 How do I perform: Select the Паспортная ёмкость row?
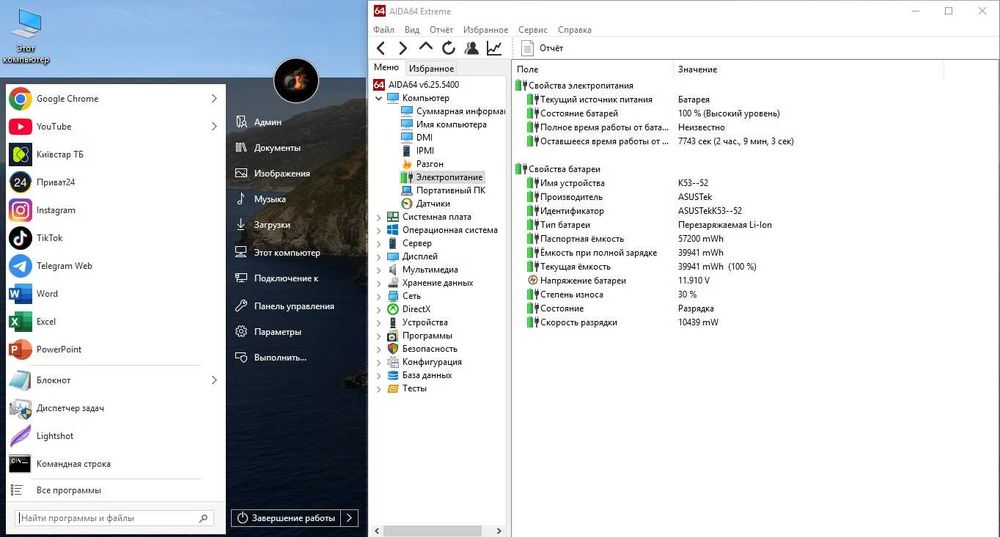[625, 239]
